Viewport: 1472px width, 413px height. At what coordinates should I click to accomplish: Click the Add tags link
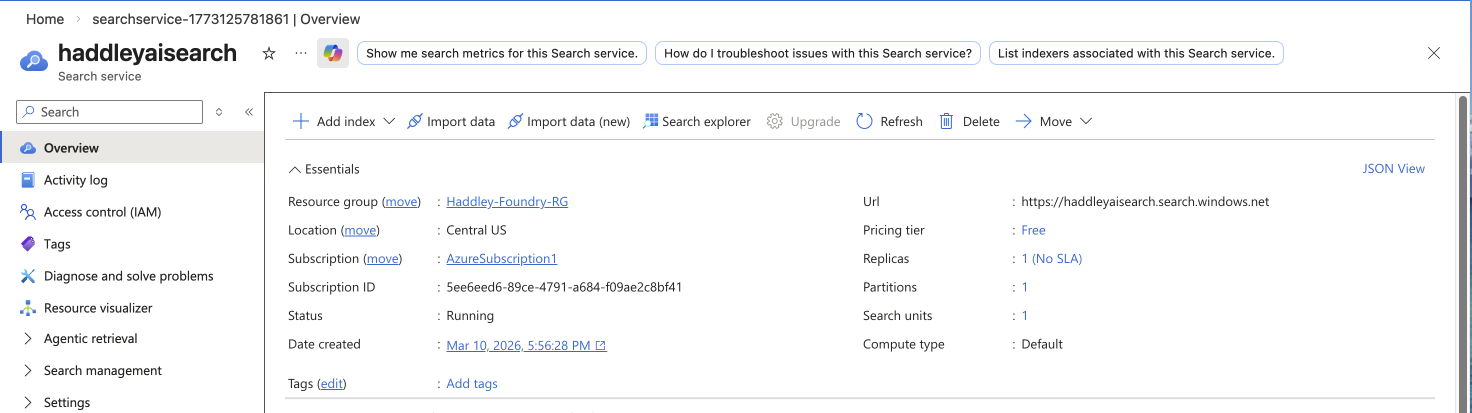coord(472,383)
